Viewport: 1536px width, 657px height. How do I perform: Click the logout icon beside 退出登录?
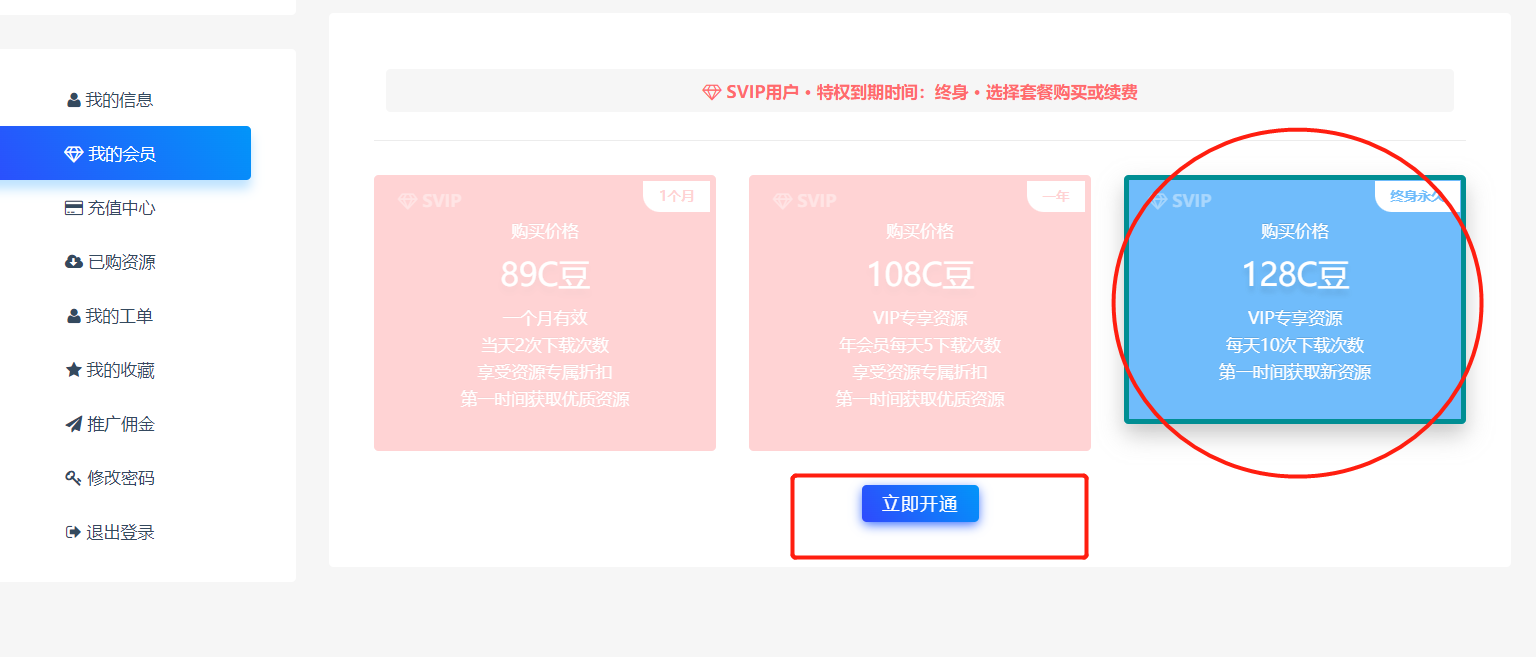[x=73, y=532]
